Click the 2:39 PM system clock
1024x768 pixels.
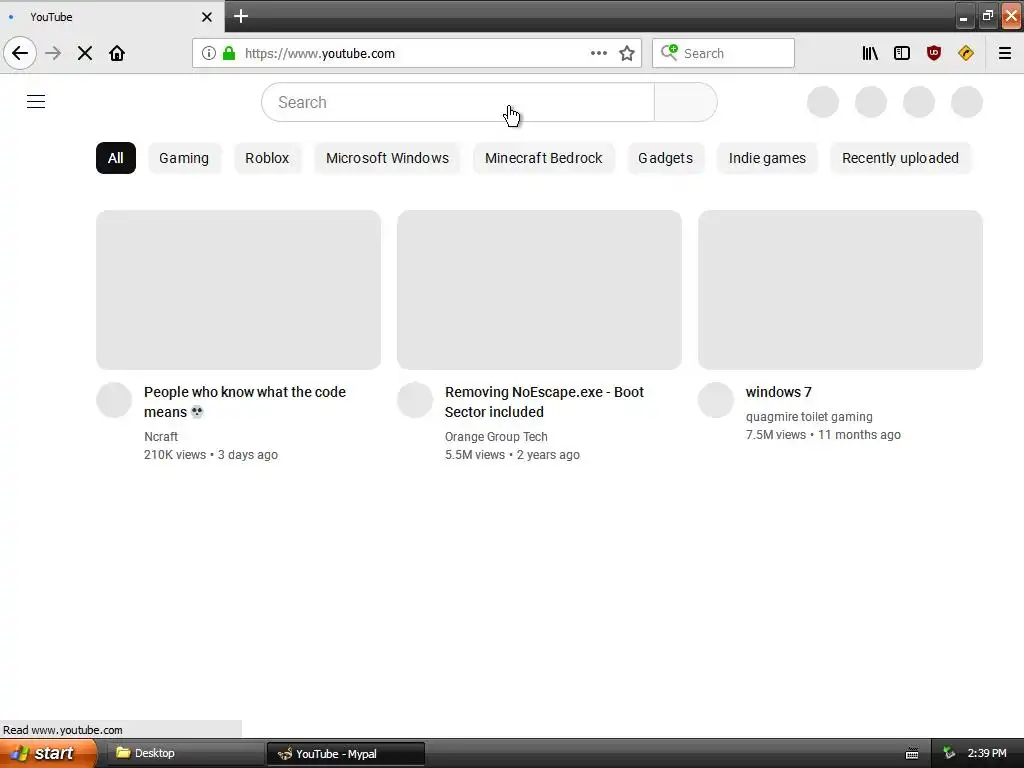(x=987, y=754)
